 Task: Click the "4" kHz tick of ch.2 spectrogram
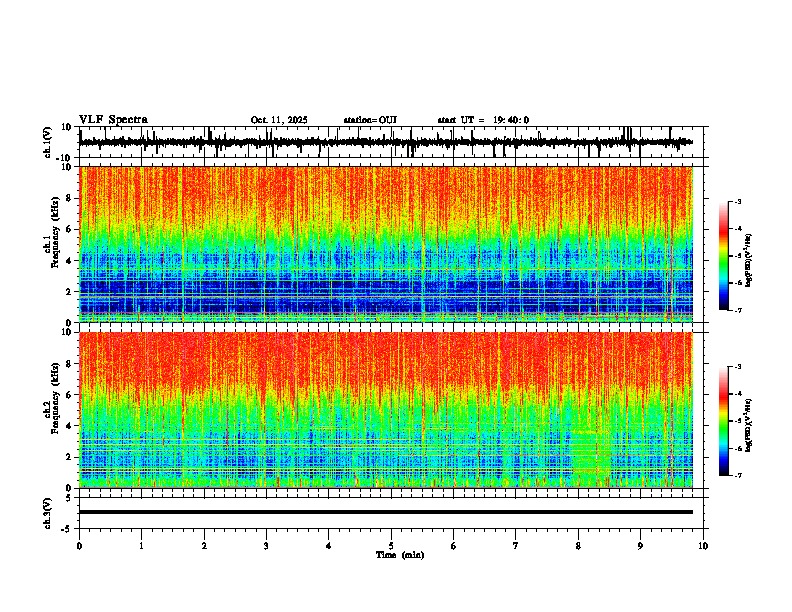click(70, 426)
